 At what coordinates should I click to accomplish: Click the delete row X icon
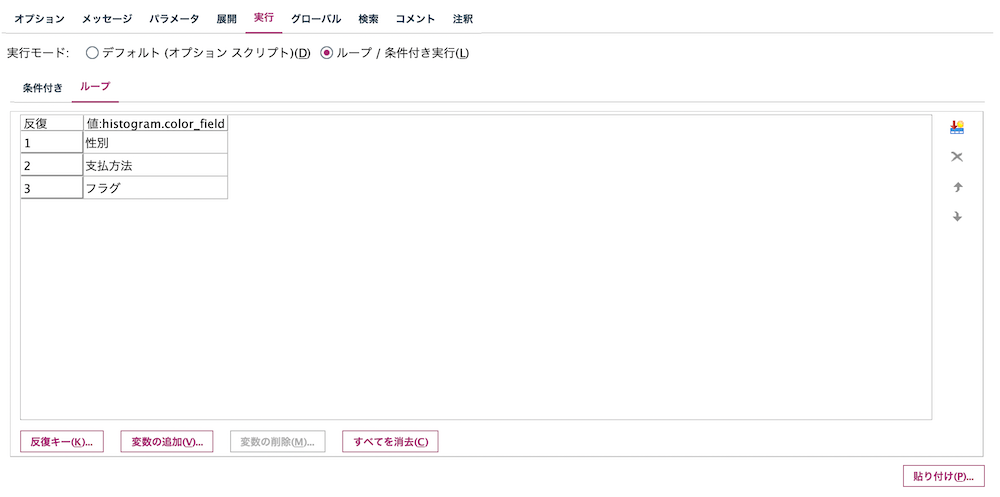957,157
